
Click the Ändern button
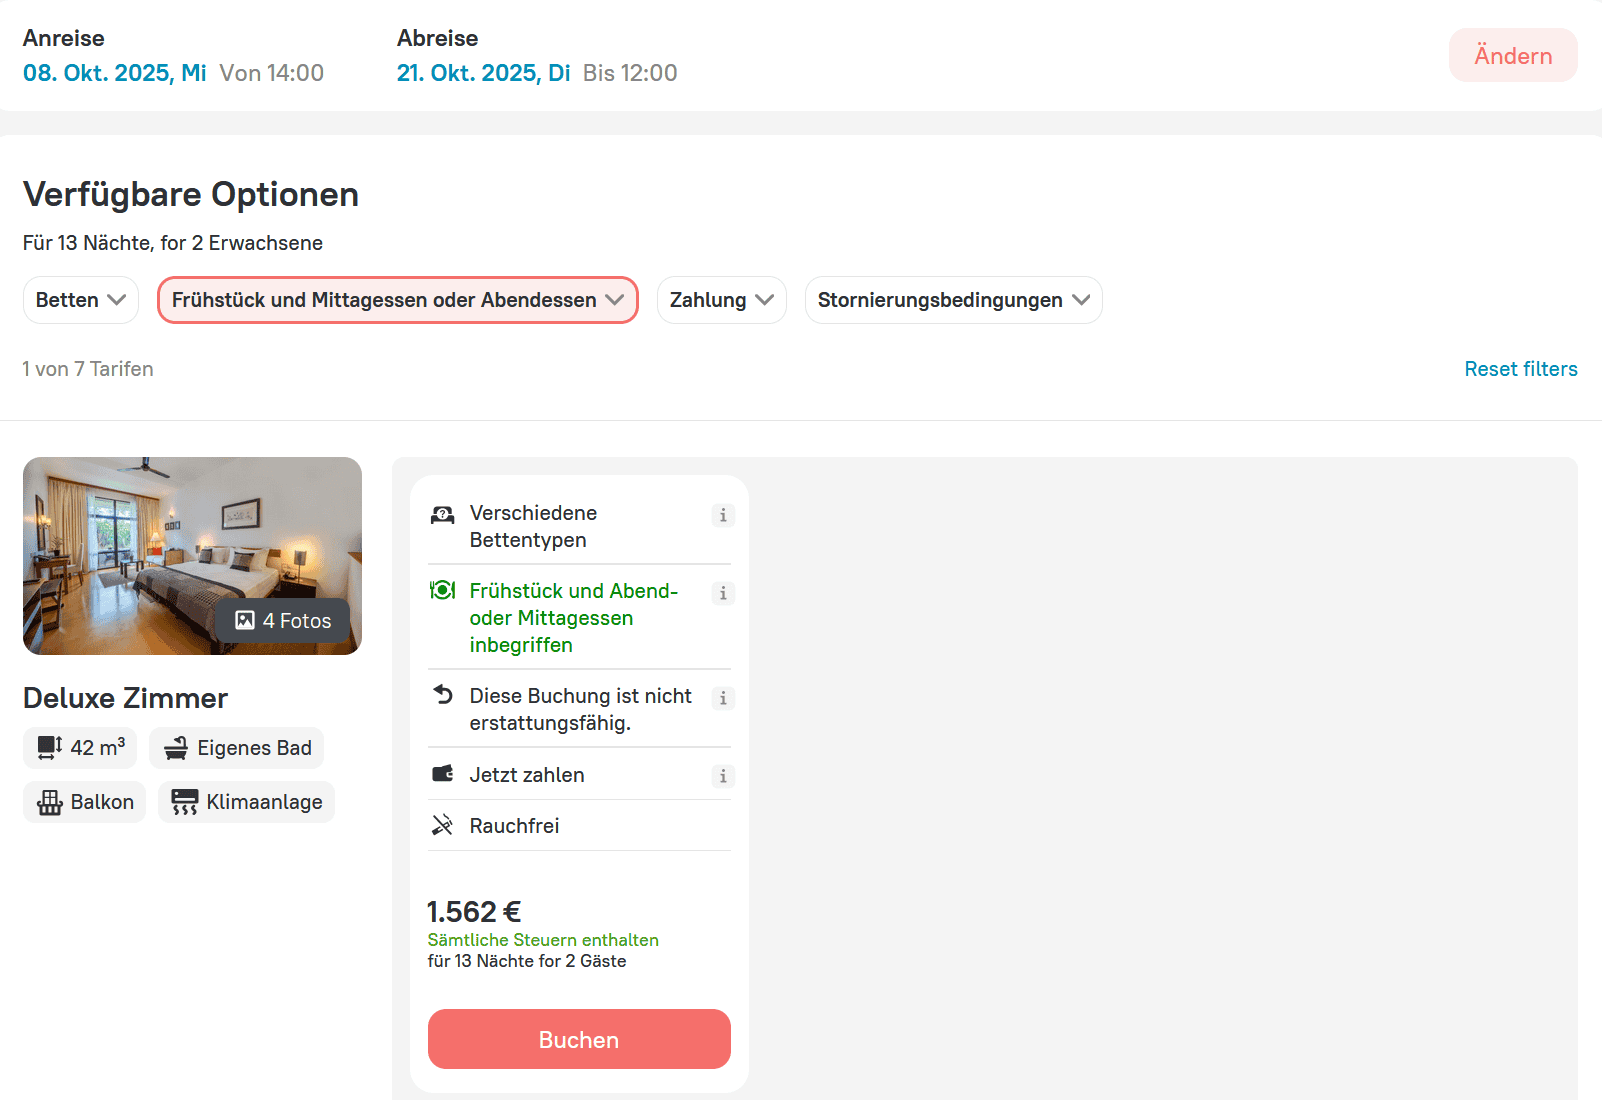[1512, 56]
